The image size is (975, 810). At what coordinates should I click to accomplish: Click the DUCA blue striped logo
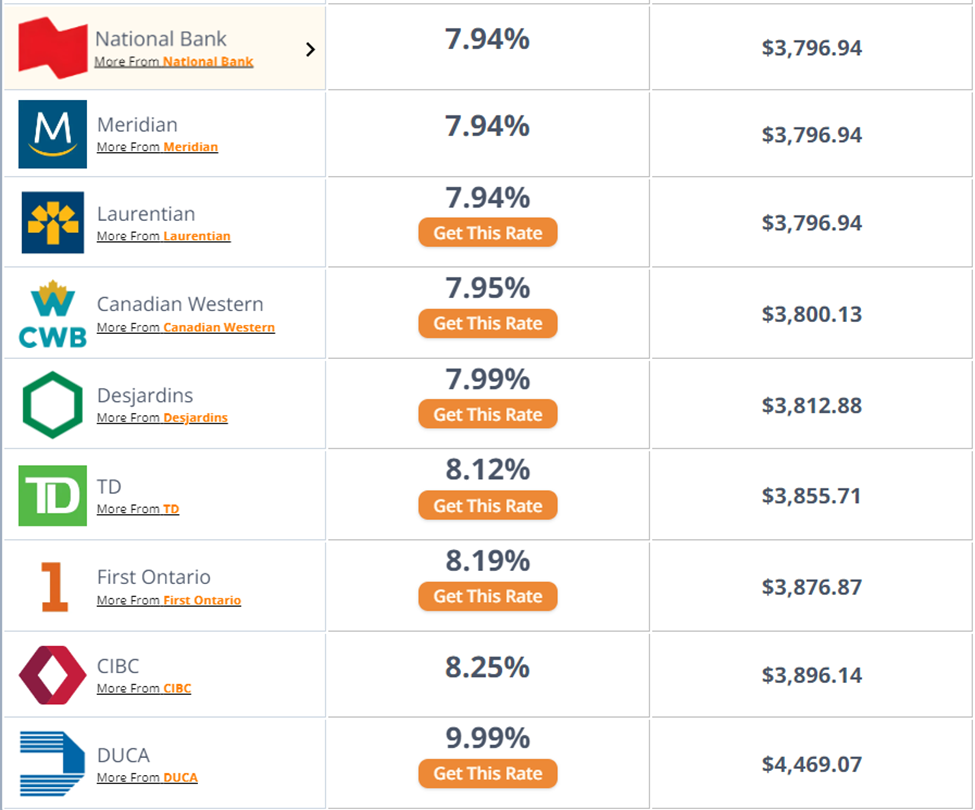pos(52,764)
